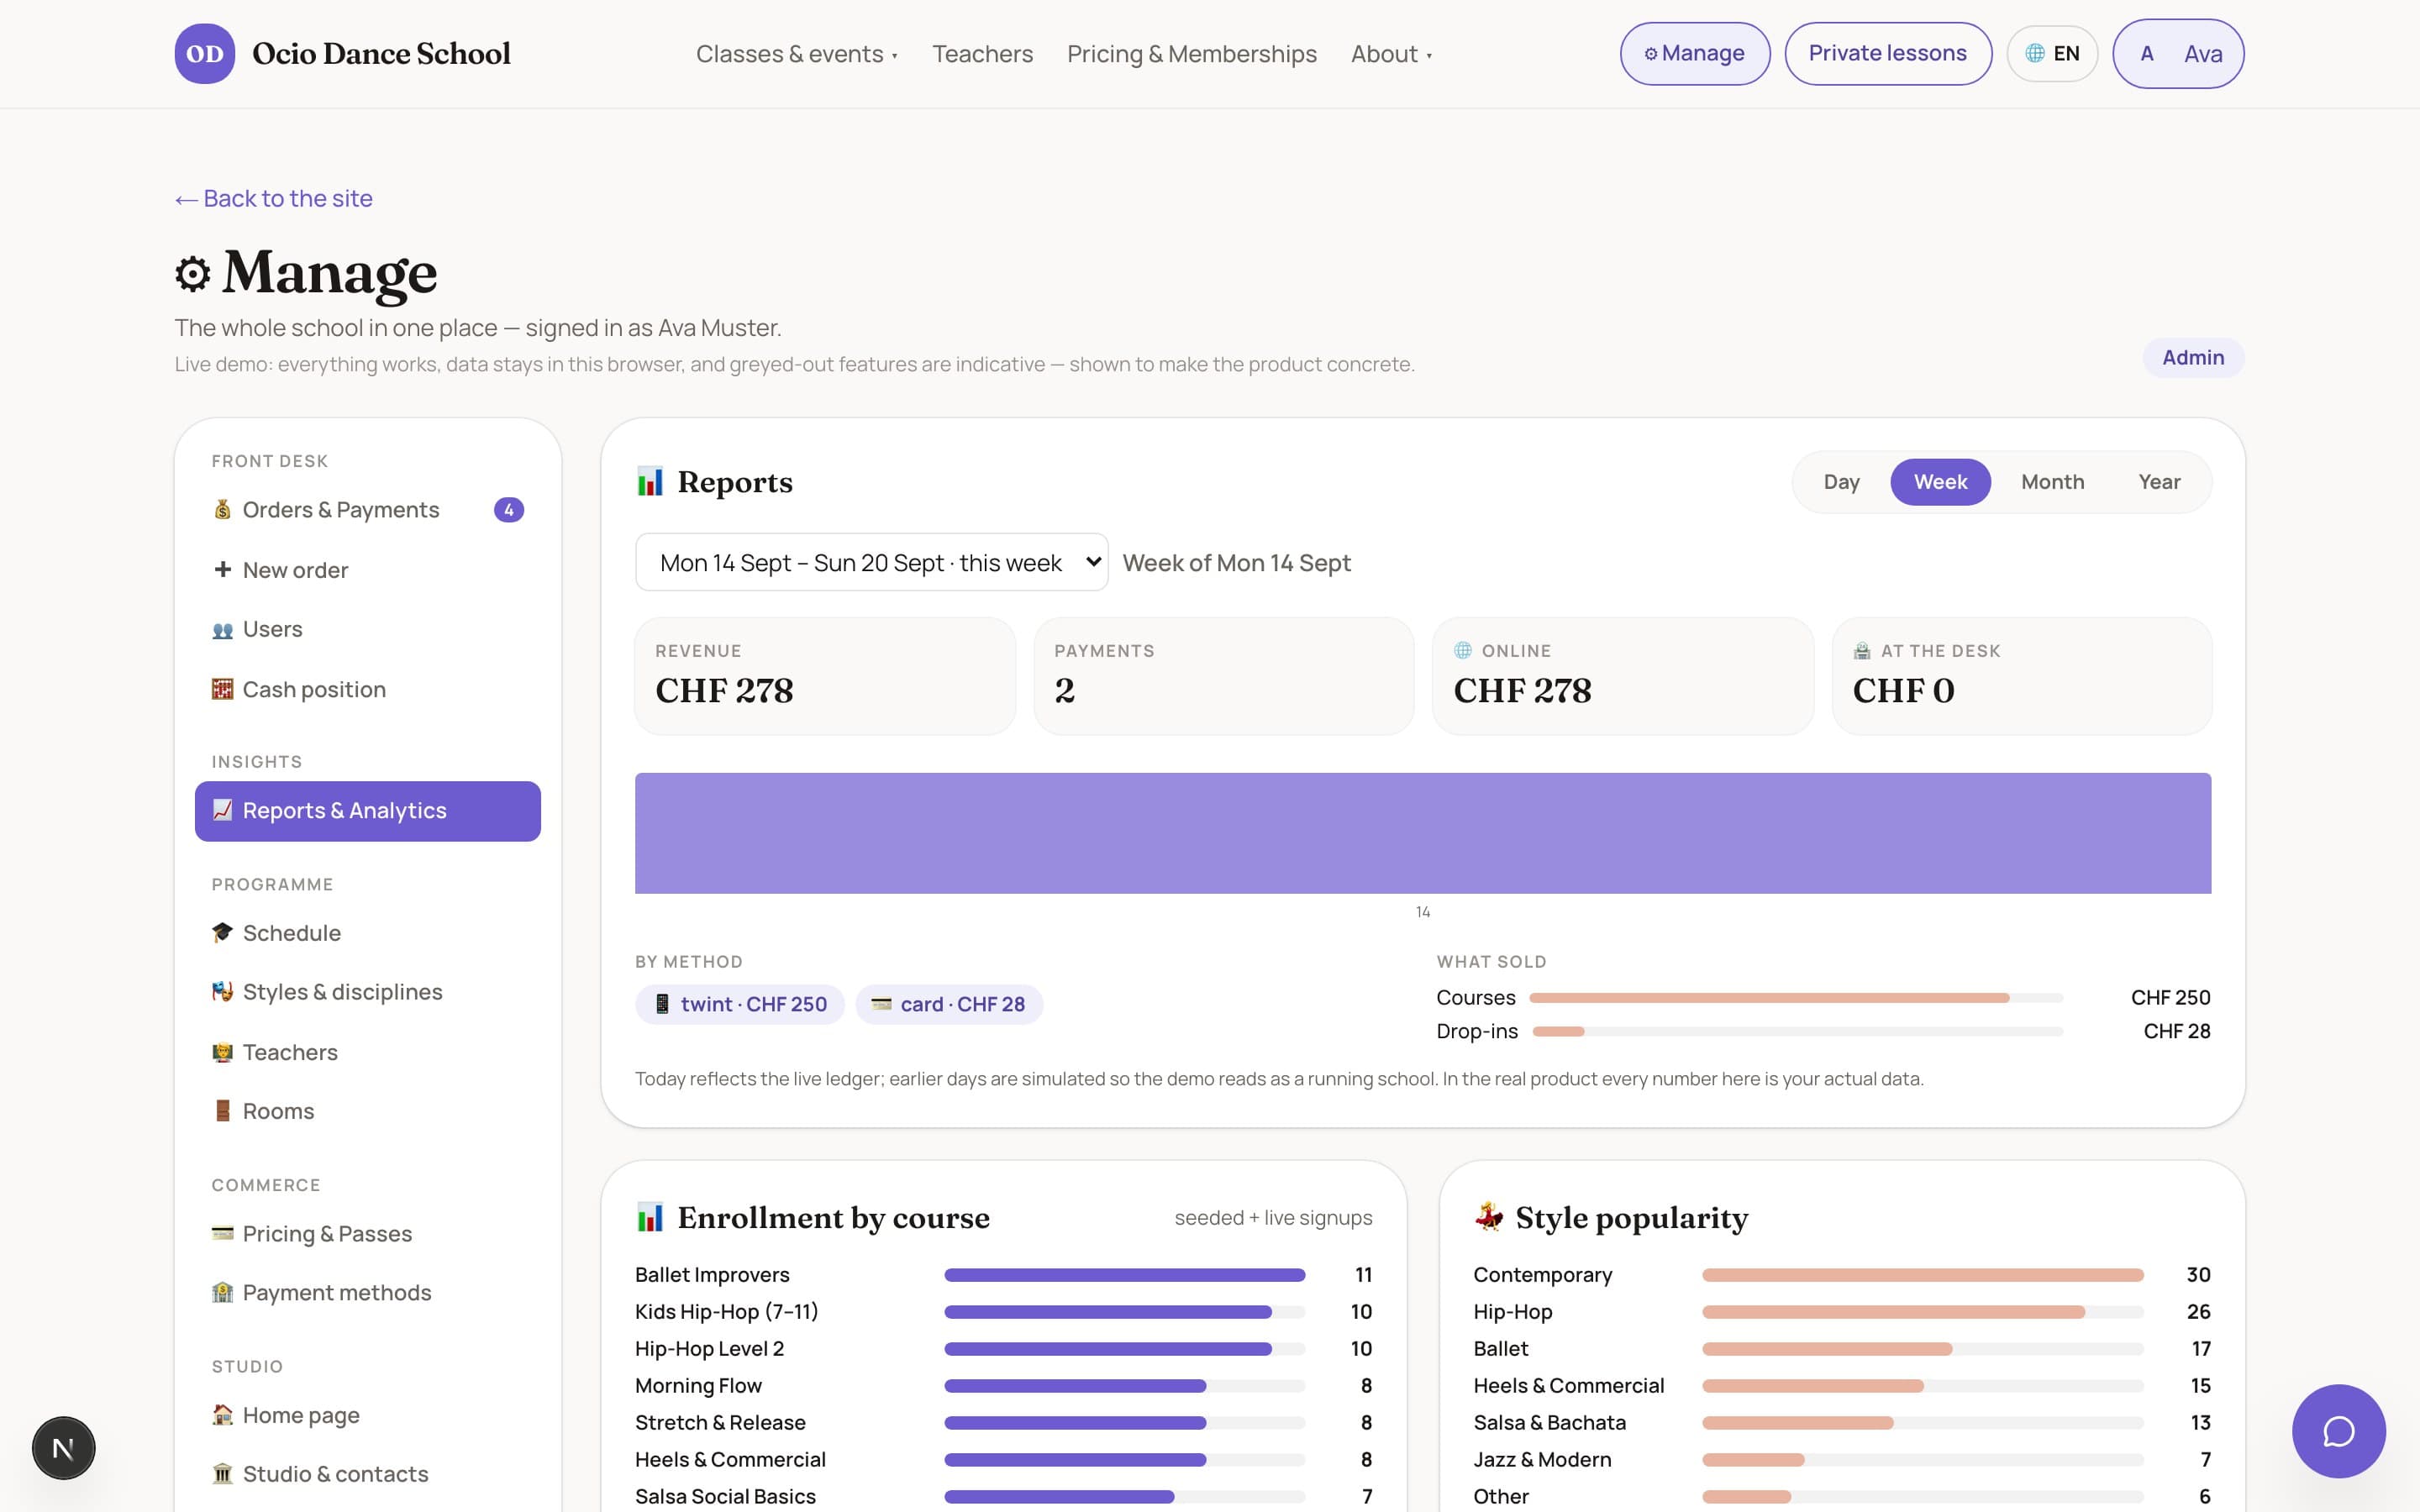Click the Ocio Dance School title
The image size is (2420, 1512).
tap(381, 54)
